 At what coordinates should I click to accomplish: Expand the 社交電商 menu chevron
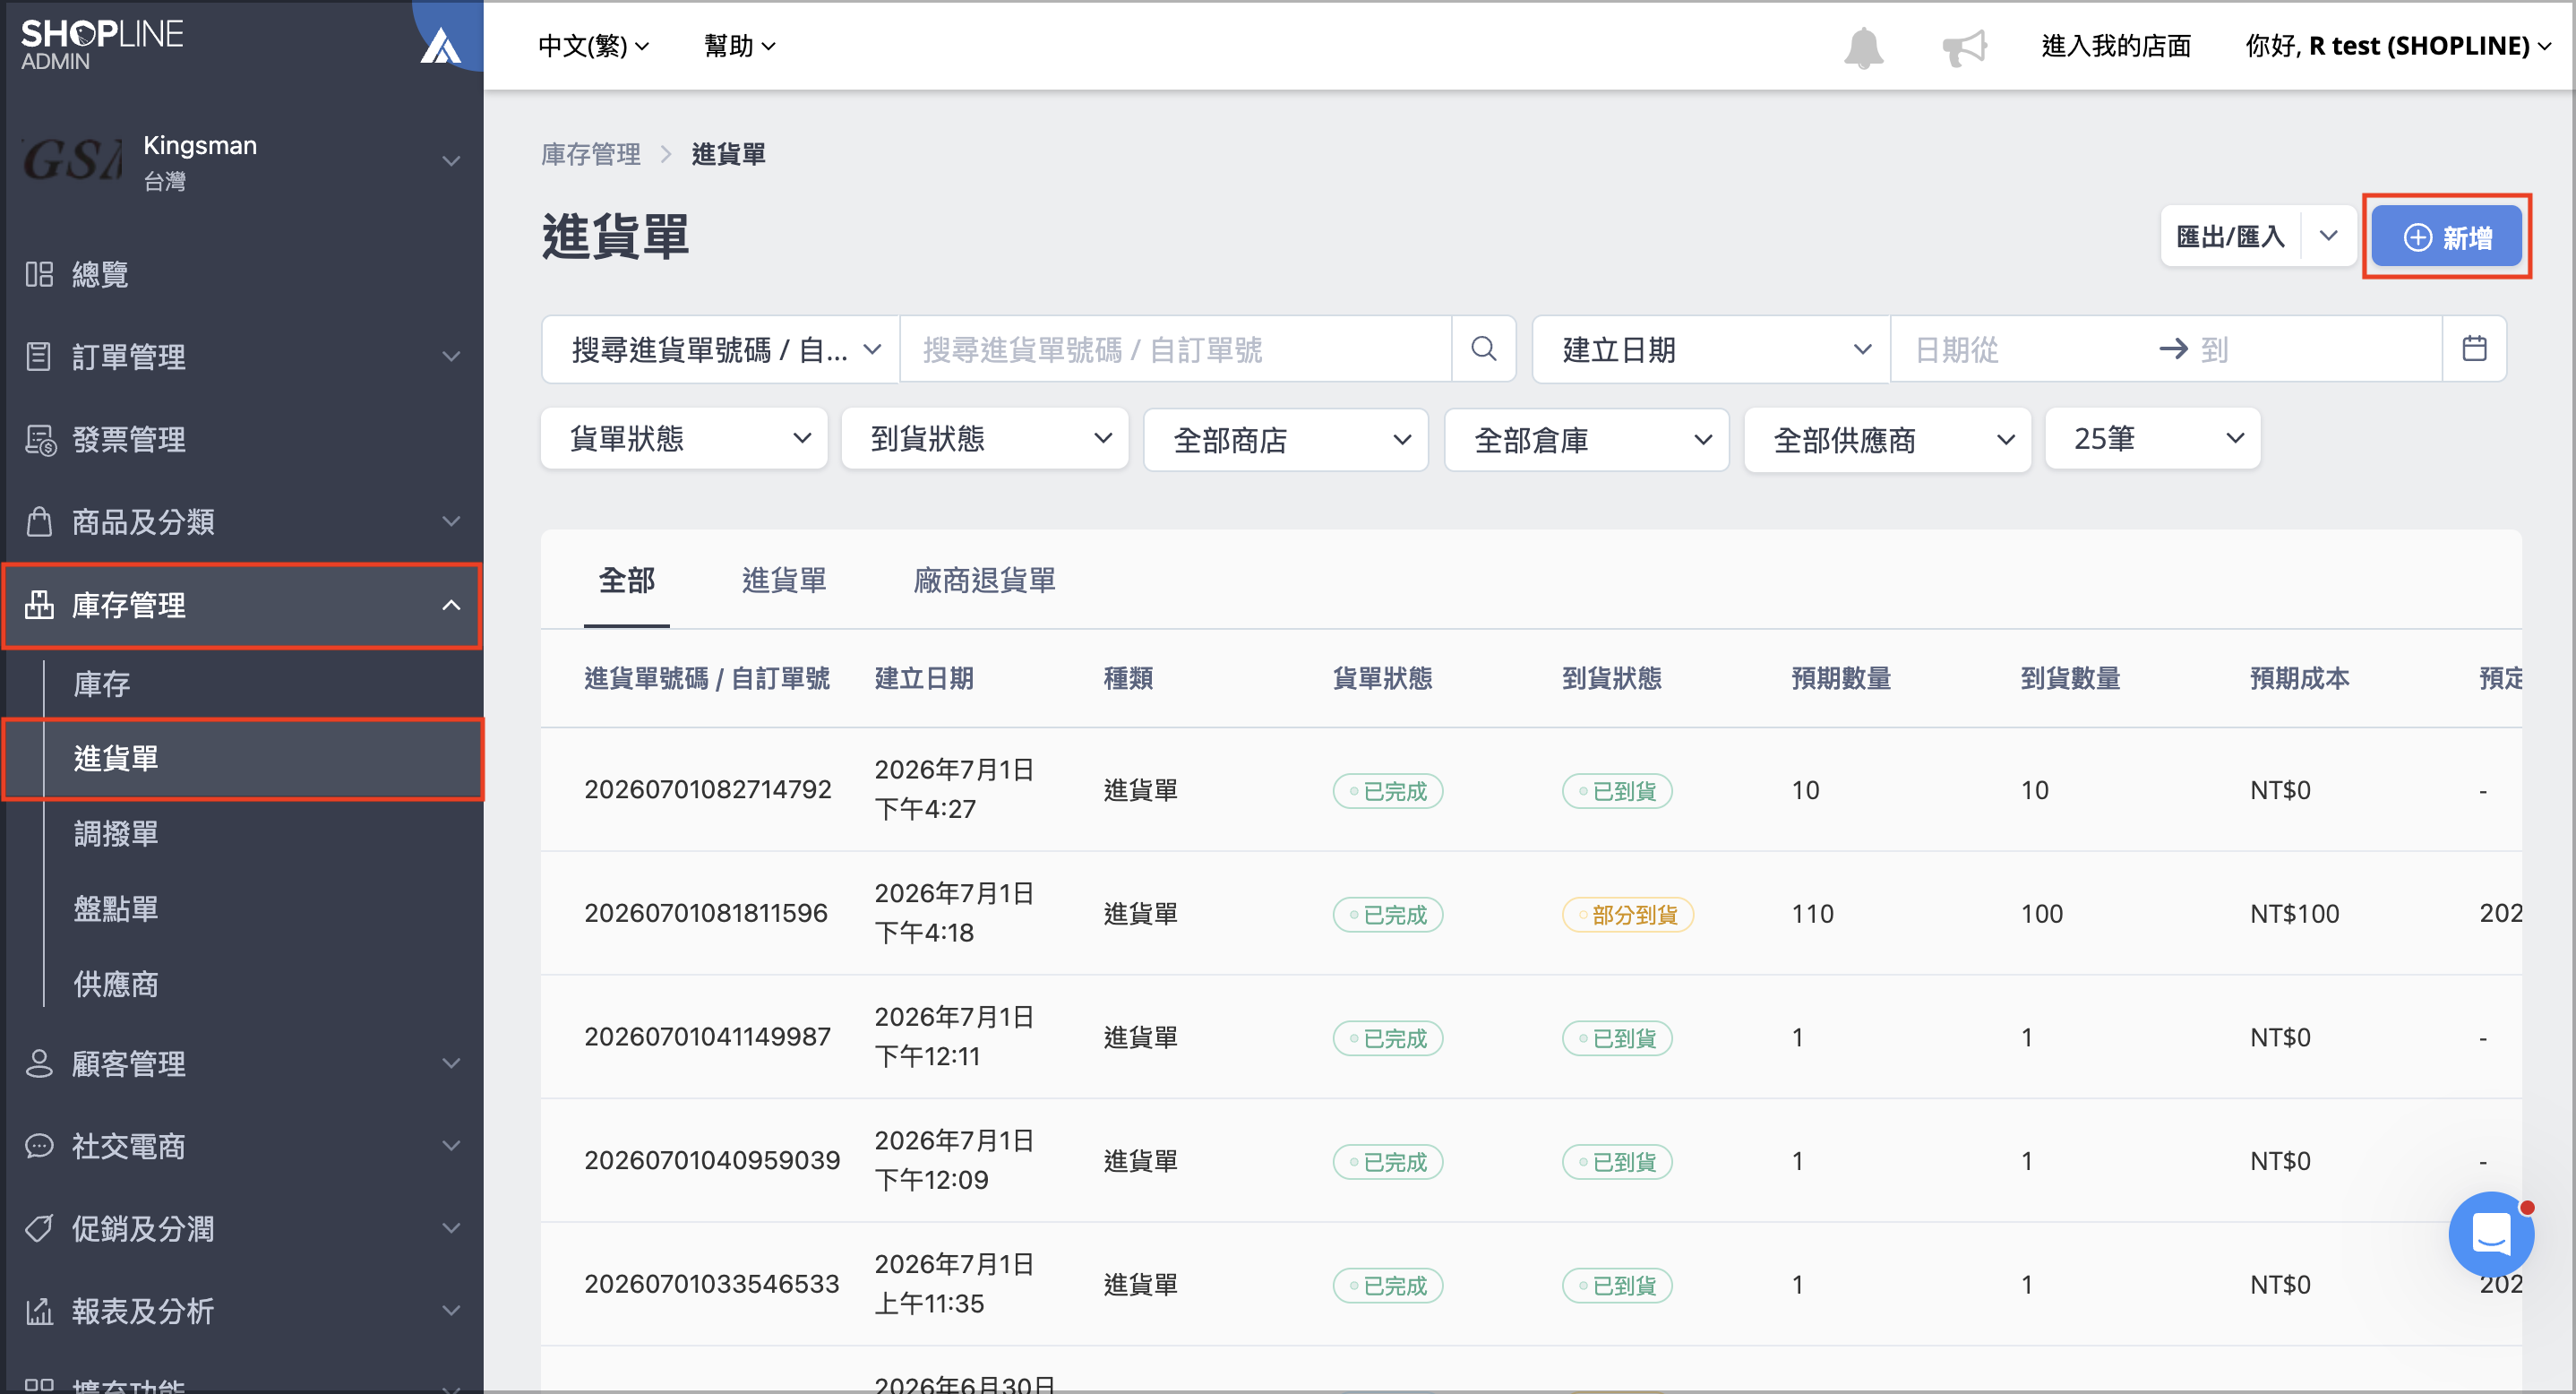(452, 1146)
